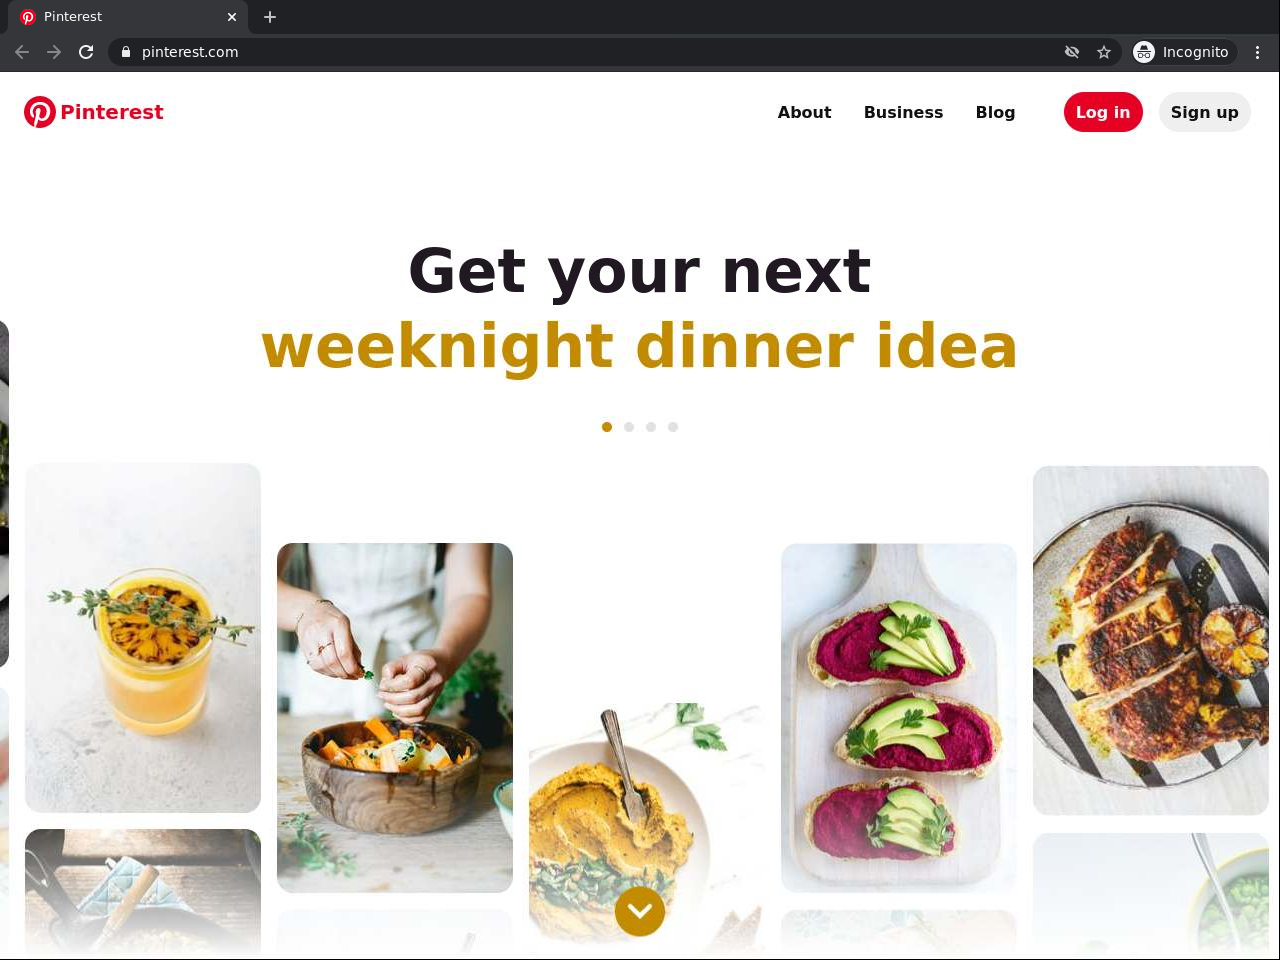This screenshot has height=960, width=1280.
Task: Select the second carousel indicator dot
Action: pos(629,427)
